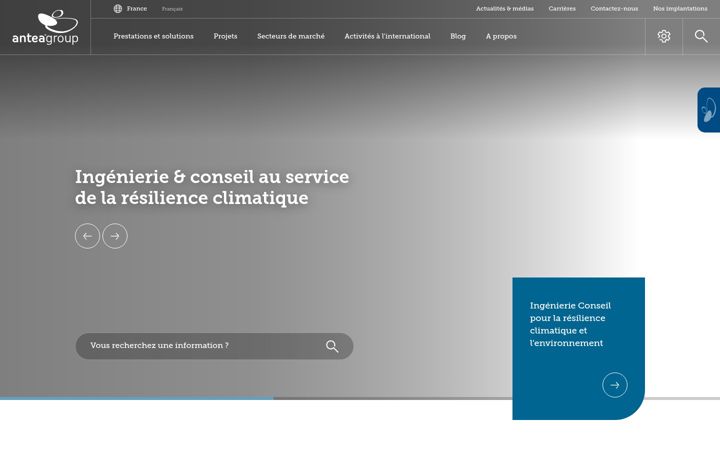Open Actualités & médias link
Image resolution: width=720 pixels, height=450 pixels.
[505, 9]
